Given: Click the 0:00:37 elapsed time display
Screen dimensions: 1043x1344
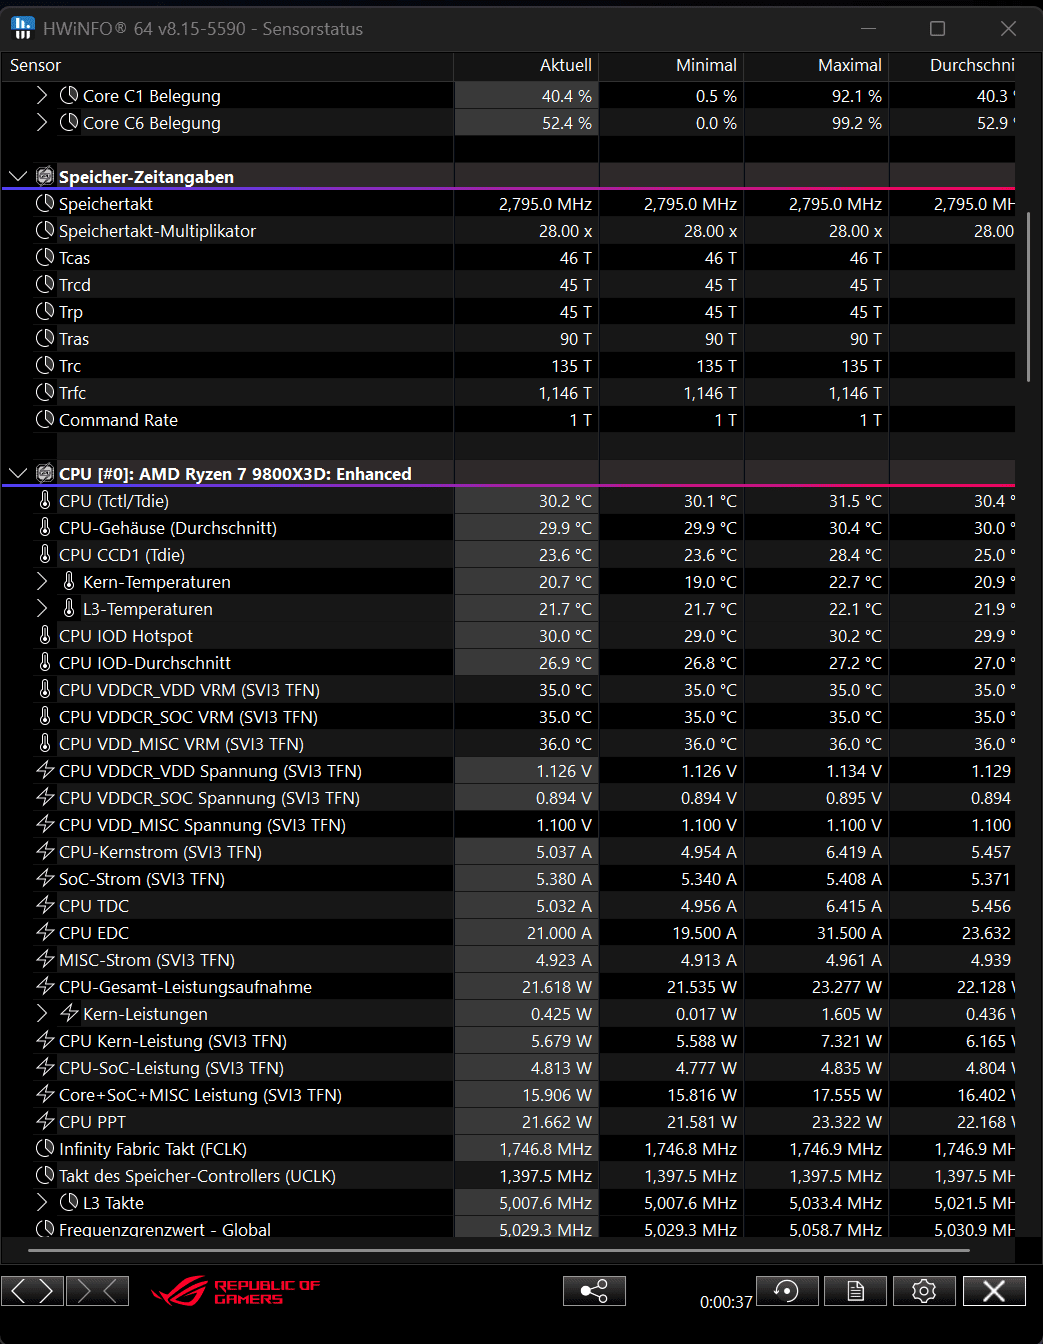Looking at the screenshot, I should [x=726, y=1302].
